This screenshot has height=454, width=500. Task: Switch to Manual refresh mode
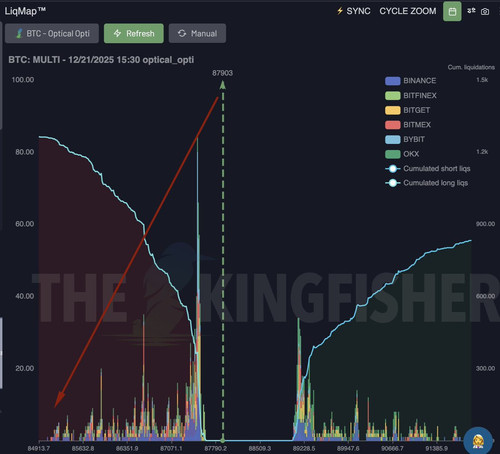[197, 33]
